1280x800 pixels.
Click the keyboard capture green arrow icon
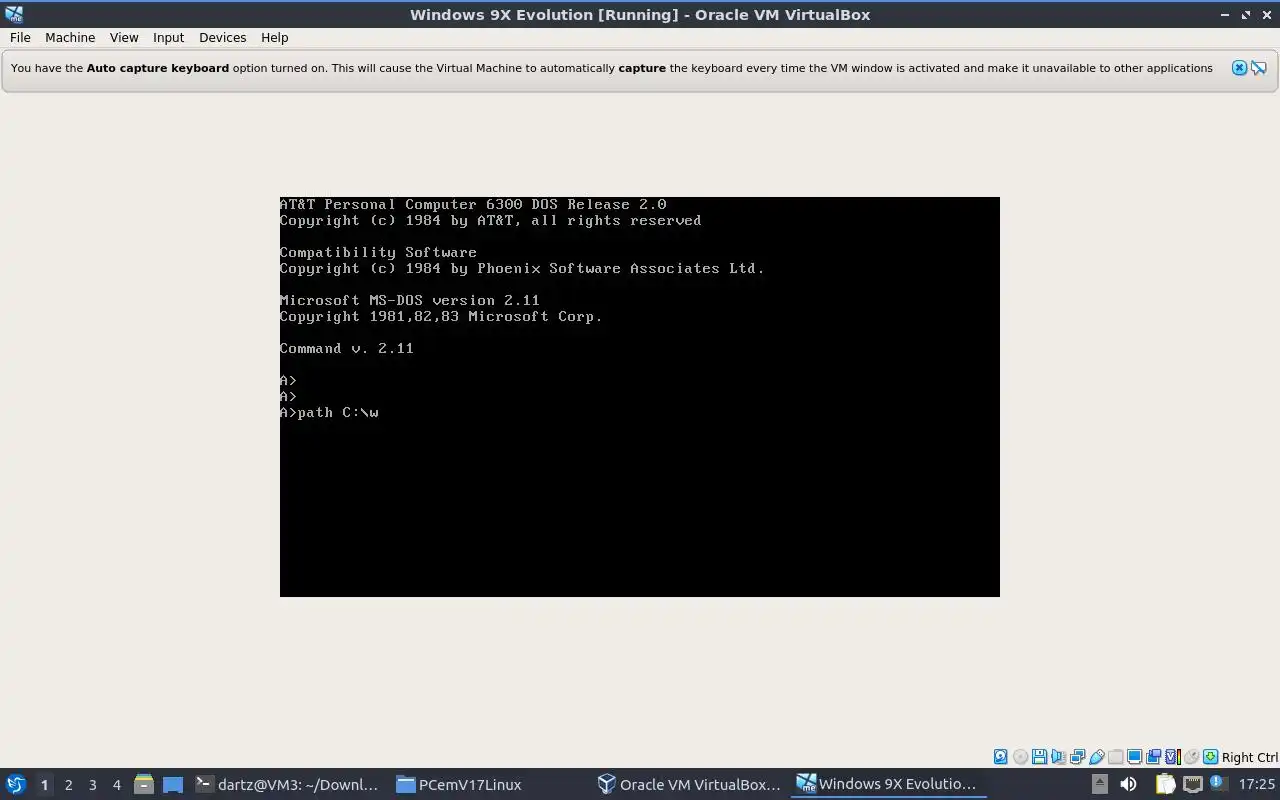pos(1210,757)
